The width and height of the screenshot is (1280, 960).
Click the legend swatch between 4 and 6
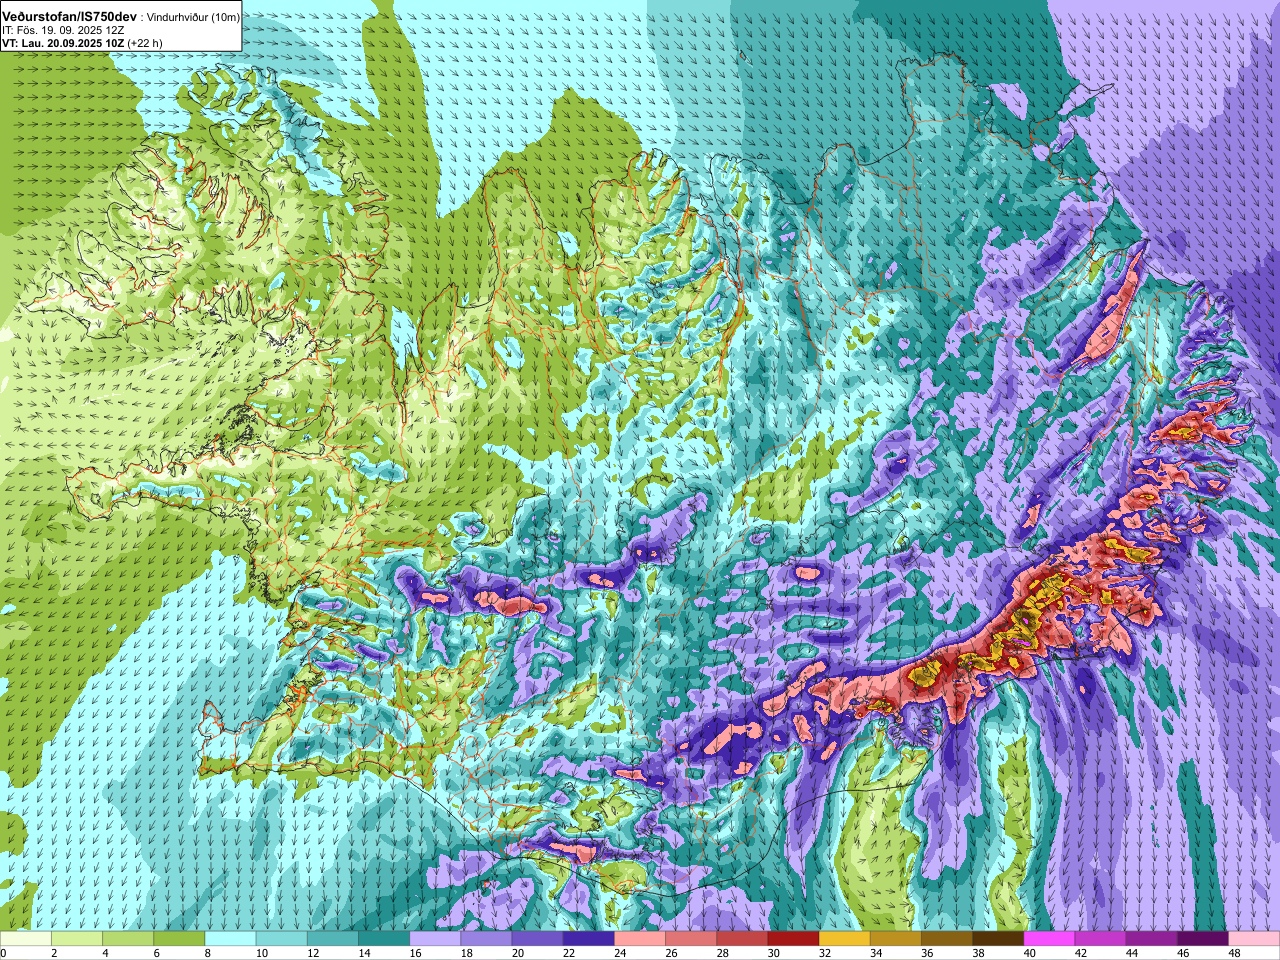click(128, 939)
